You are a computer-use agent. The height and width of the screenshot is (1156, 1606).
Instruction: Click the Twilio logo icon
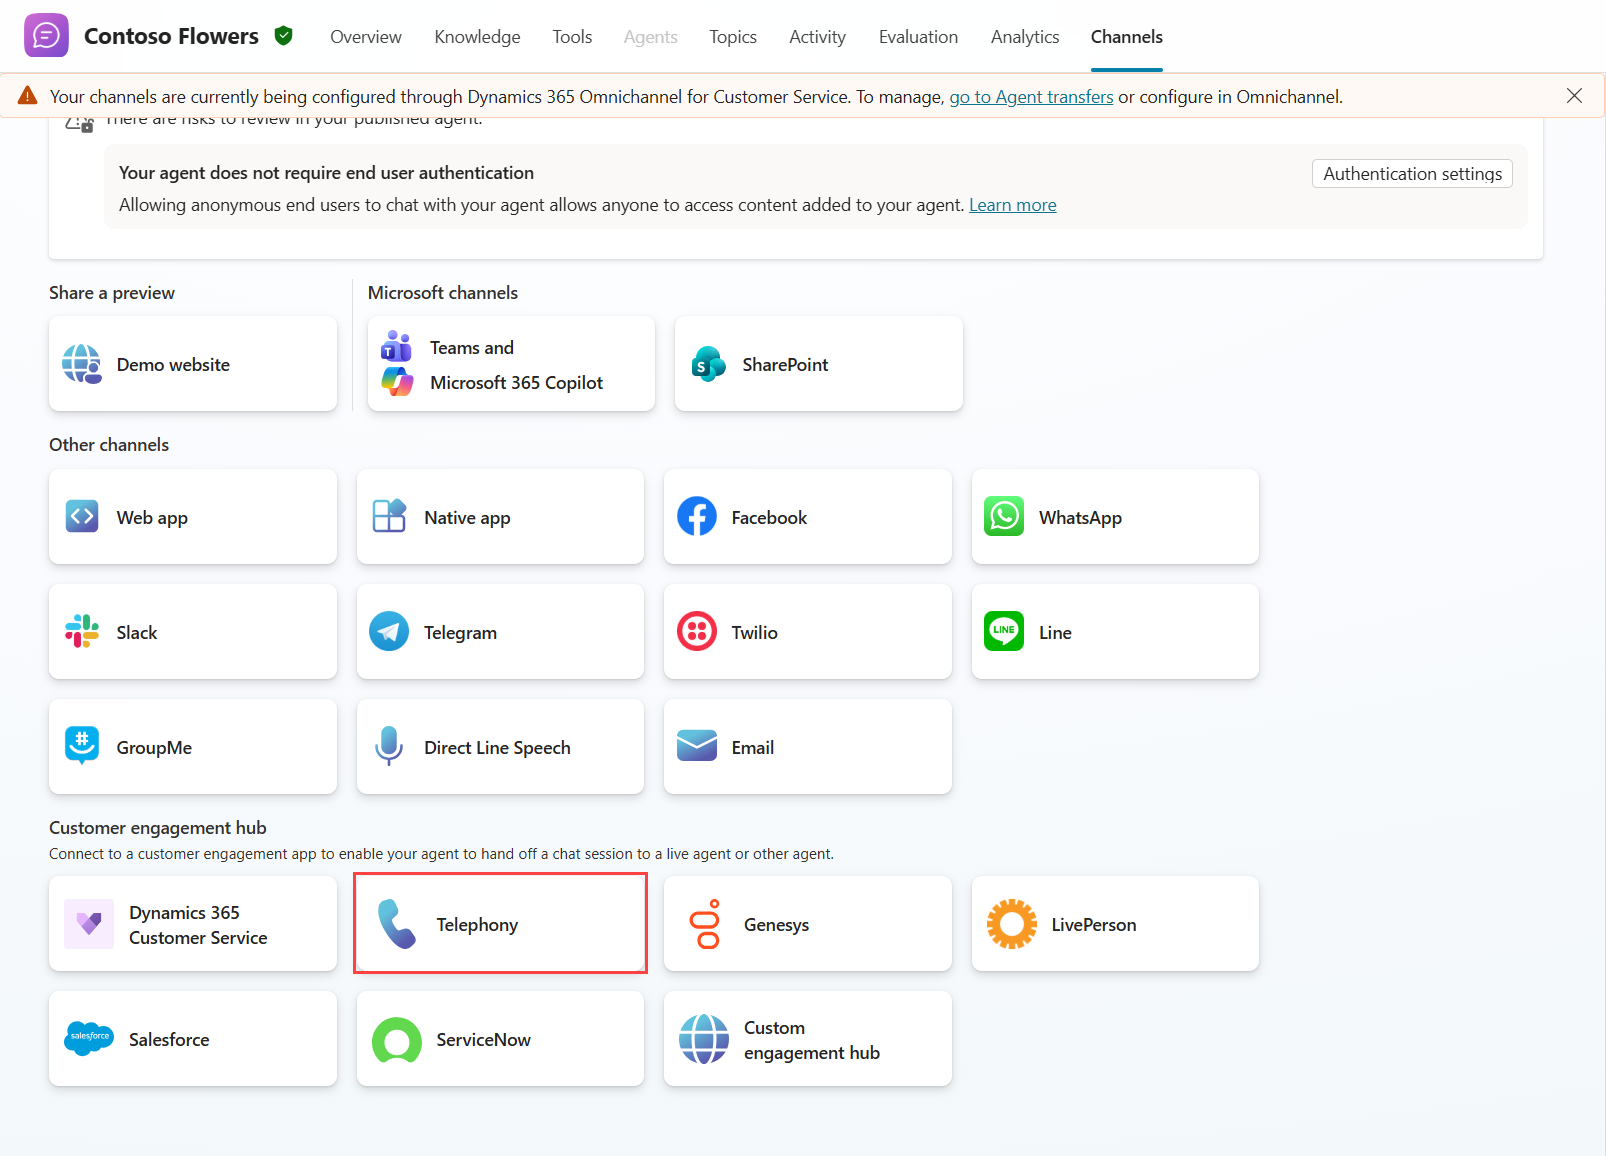(697, 632)
